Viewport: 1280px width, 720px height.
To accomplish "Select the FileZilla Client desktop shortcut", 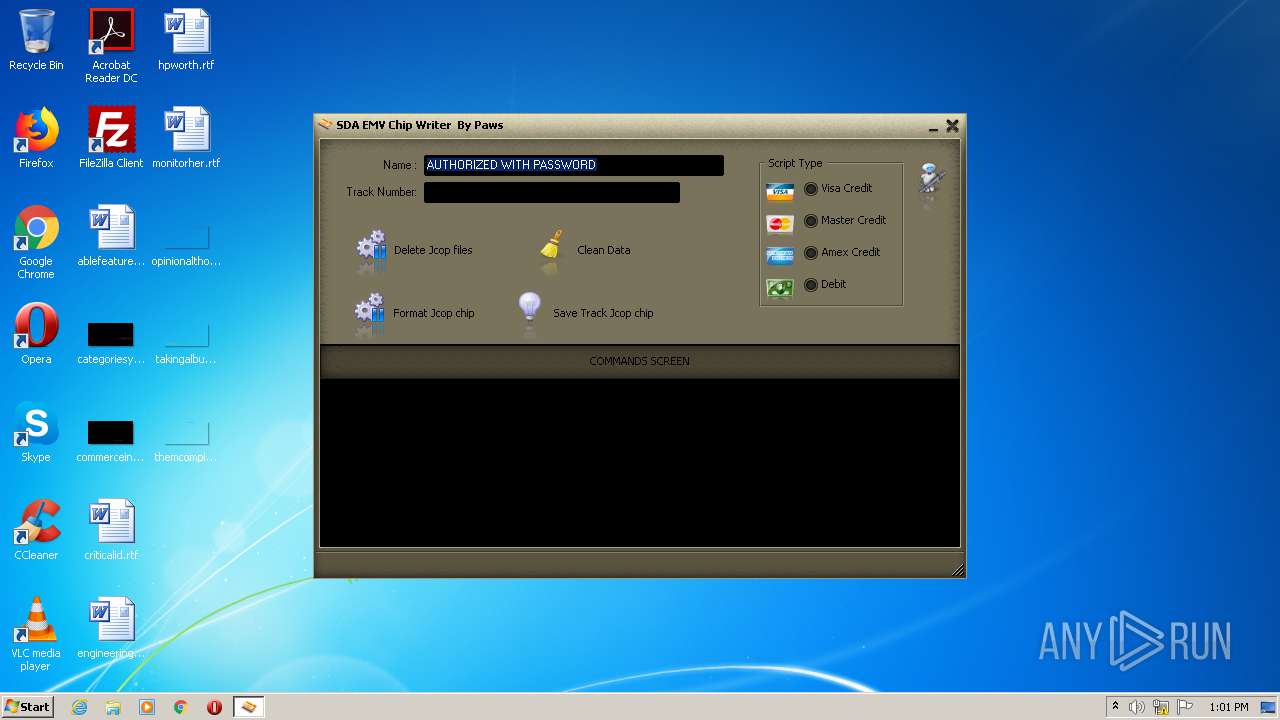I will (111, 138).
